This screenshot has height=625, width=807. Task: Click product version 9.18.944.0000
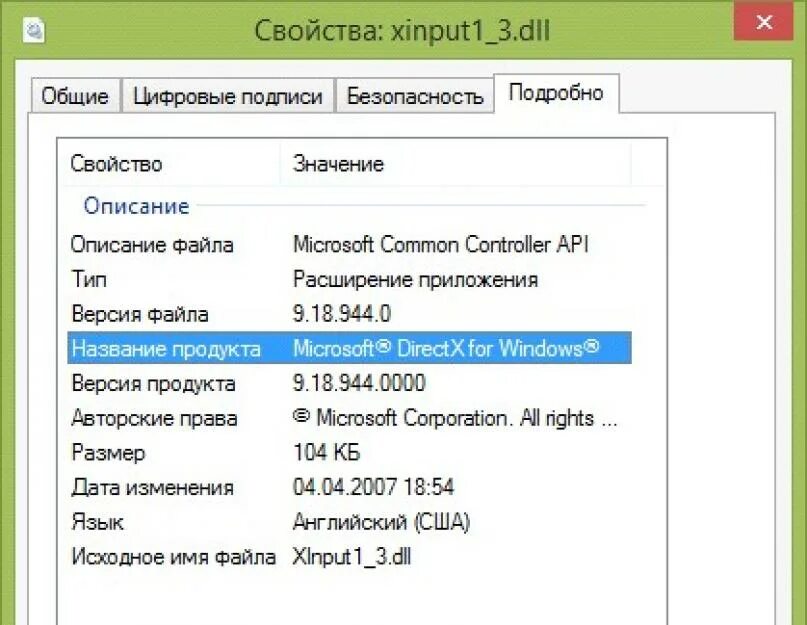359,383
